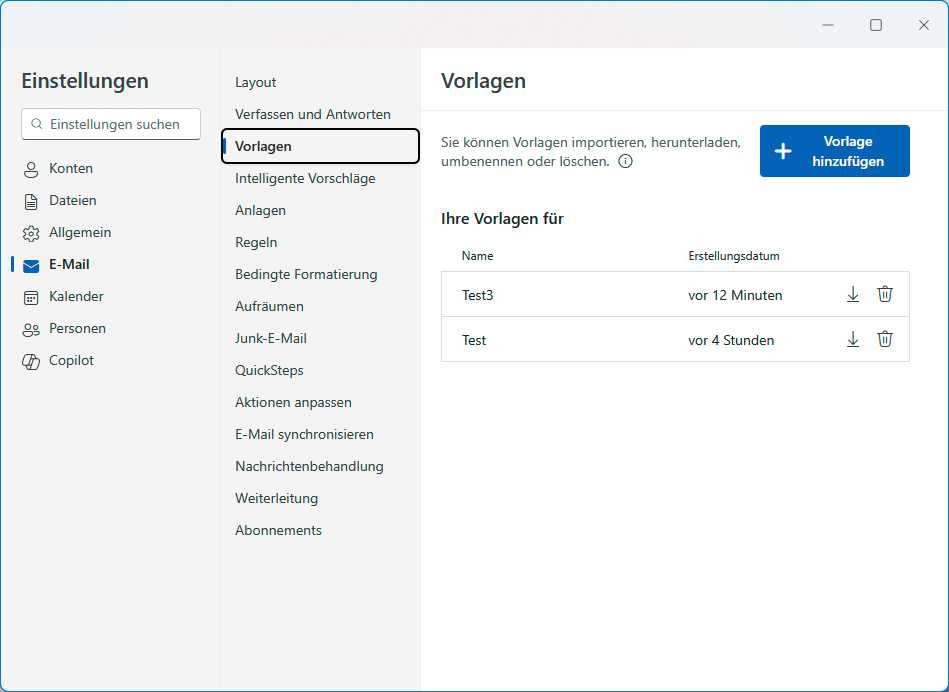Click the Konten person icon
This screenshot has height=692, width=949.
[x=31, y=170]
